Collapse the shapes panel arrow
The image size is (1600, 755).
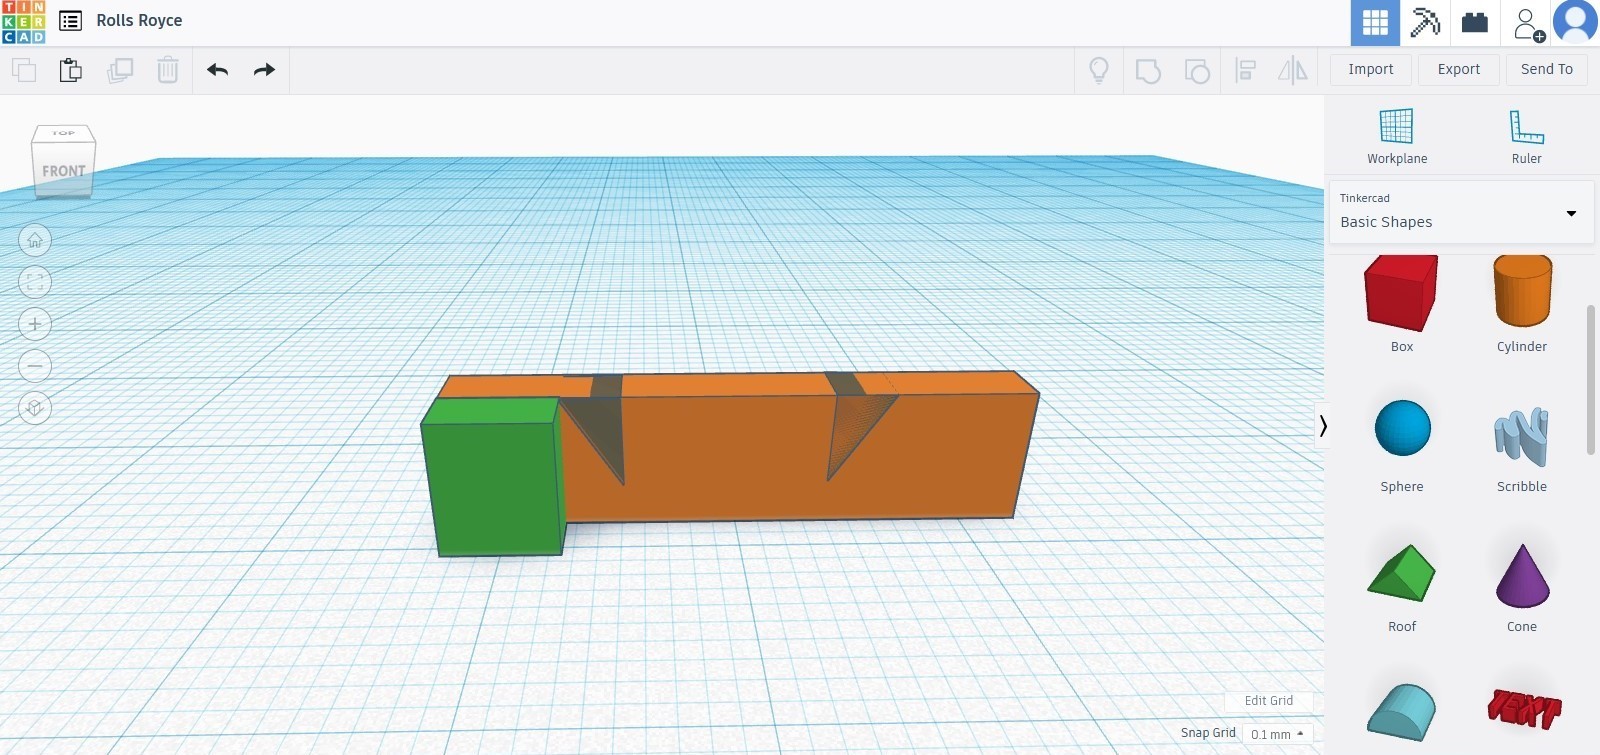(x=1322, y=426)
